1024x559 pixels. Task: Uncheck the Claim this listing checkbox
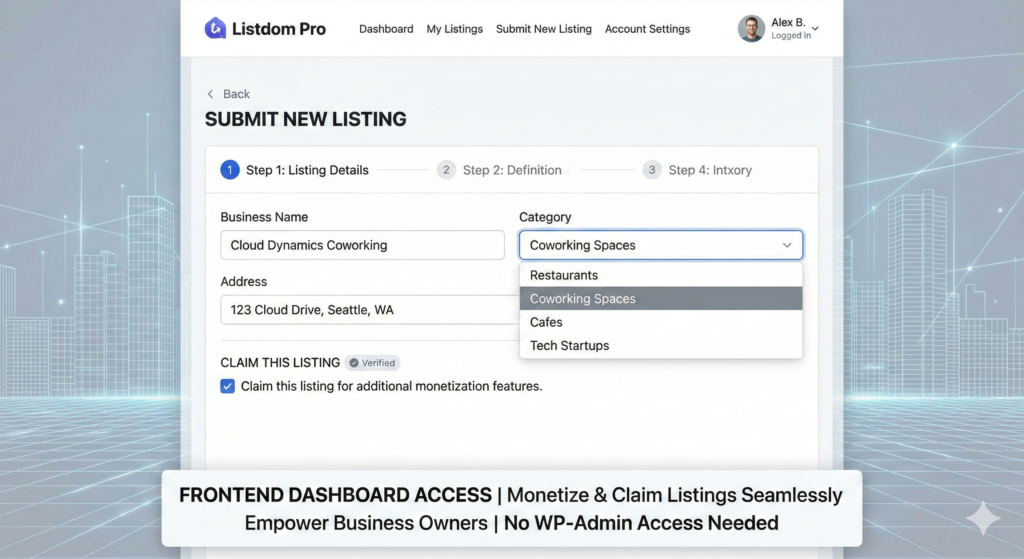pyautogui.click(x=228, y=386)
